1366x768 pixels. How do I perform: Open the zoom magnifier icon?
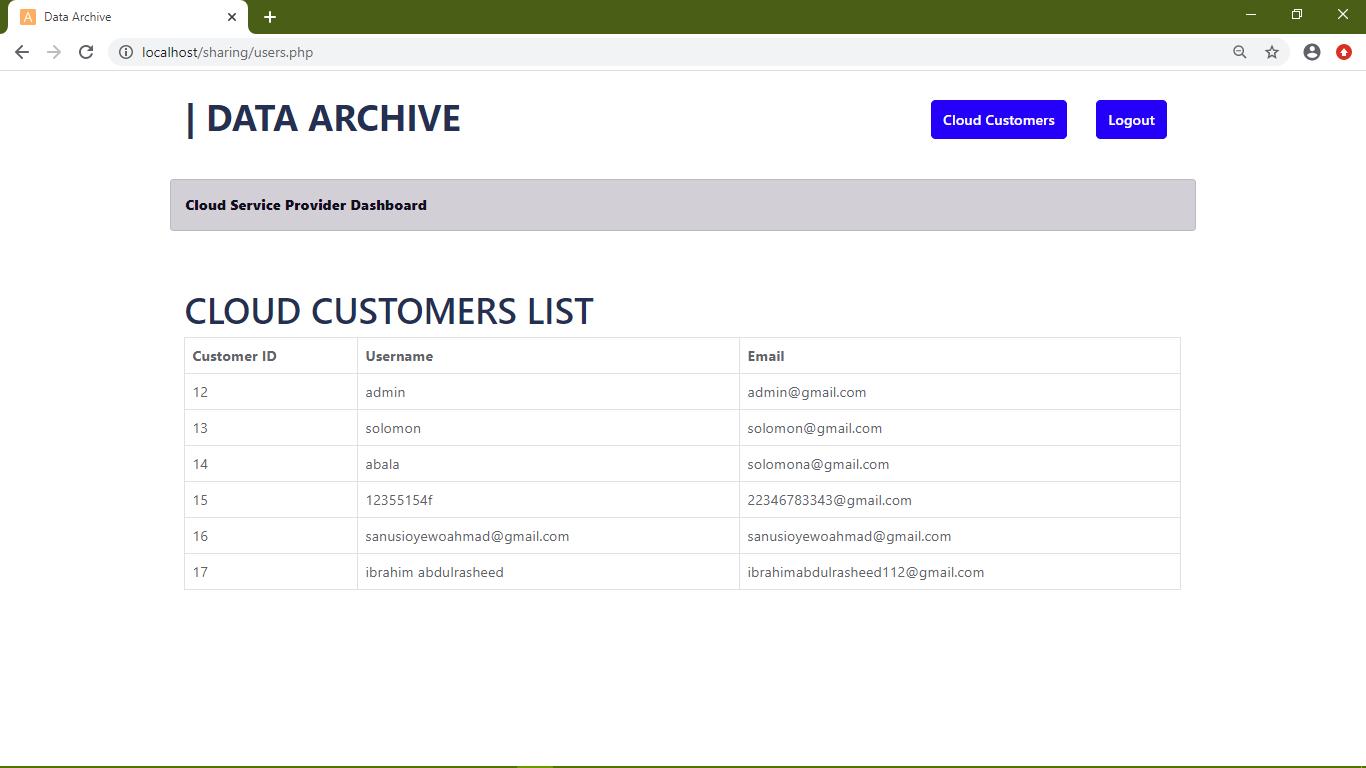point(1239,52)
